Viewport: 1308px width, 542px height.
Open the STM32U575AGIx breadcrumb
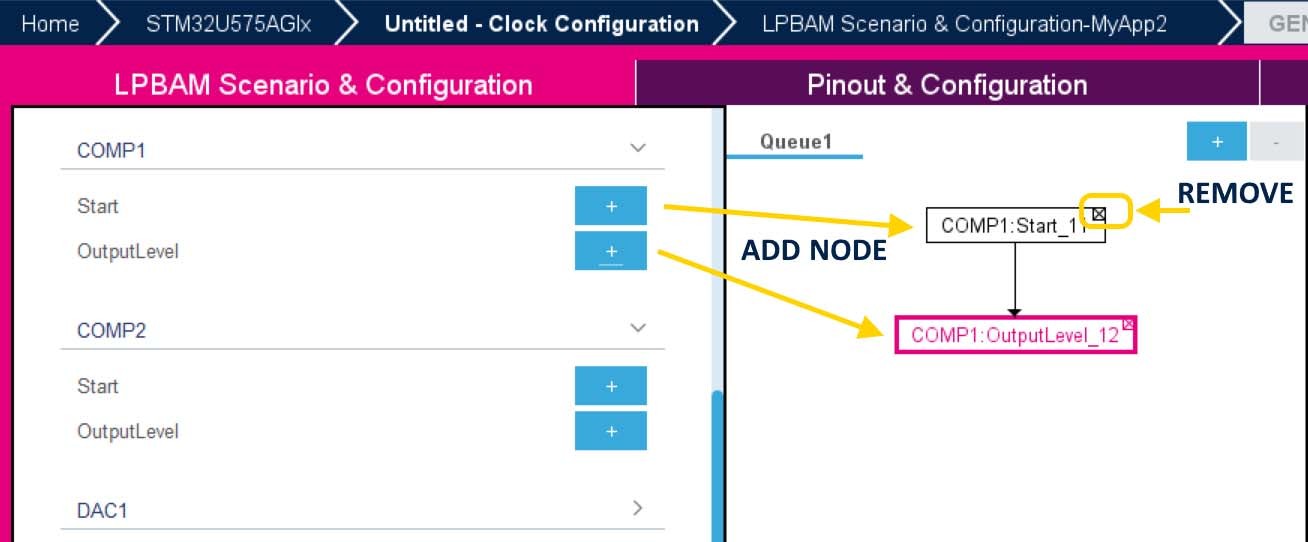tap(228, 24)
